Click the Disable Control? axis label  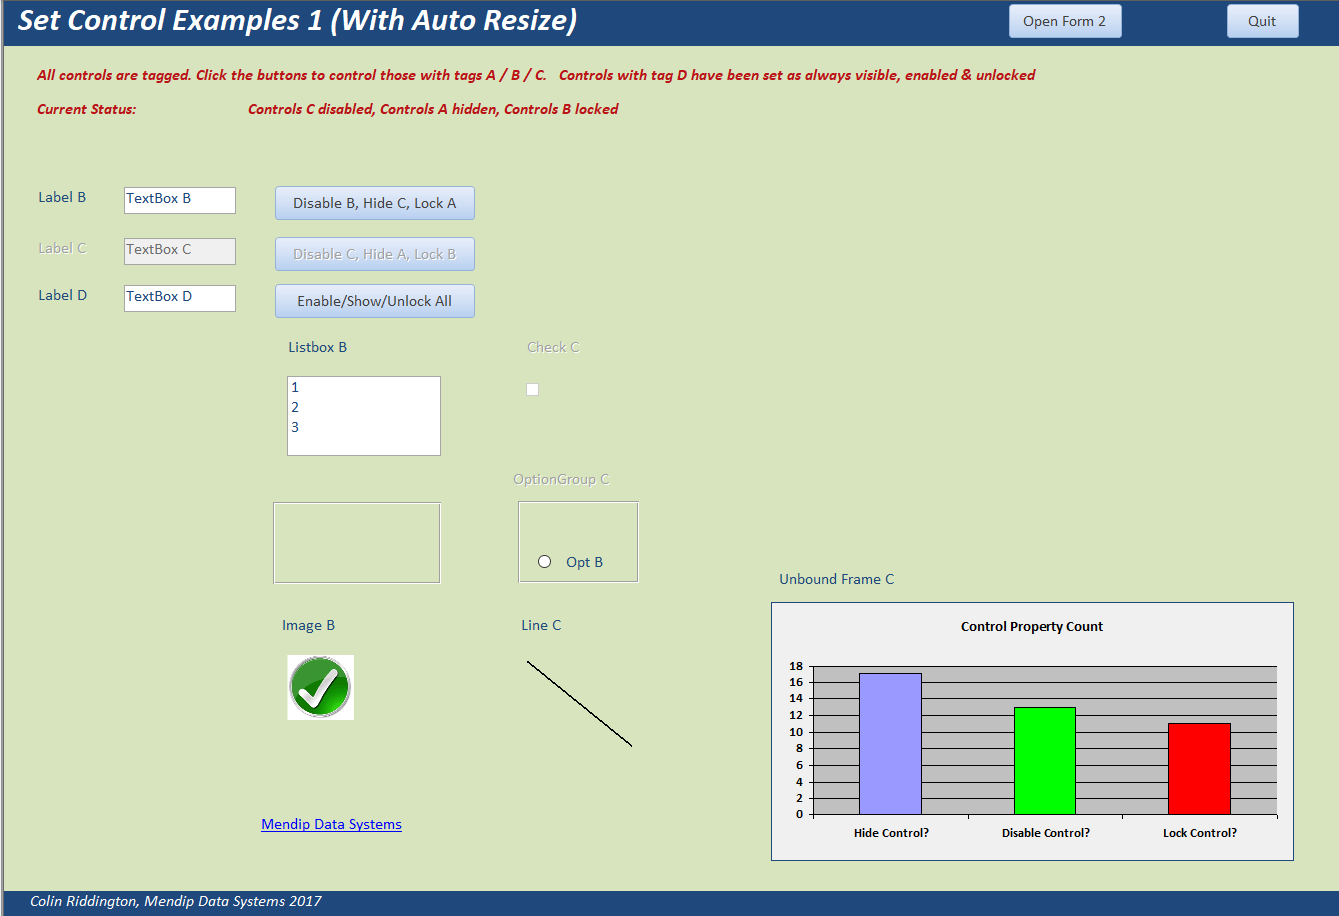tap(1046, 833)
